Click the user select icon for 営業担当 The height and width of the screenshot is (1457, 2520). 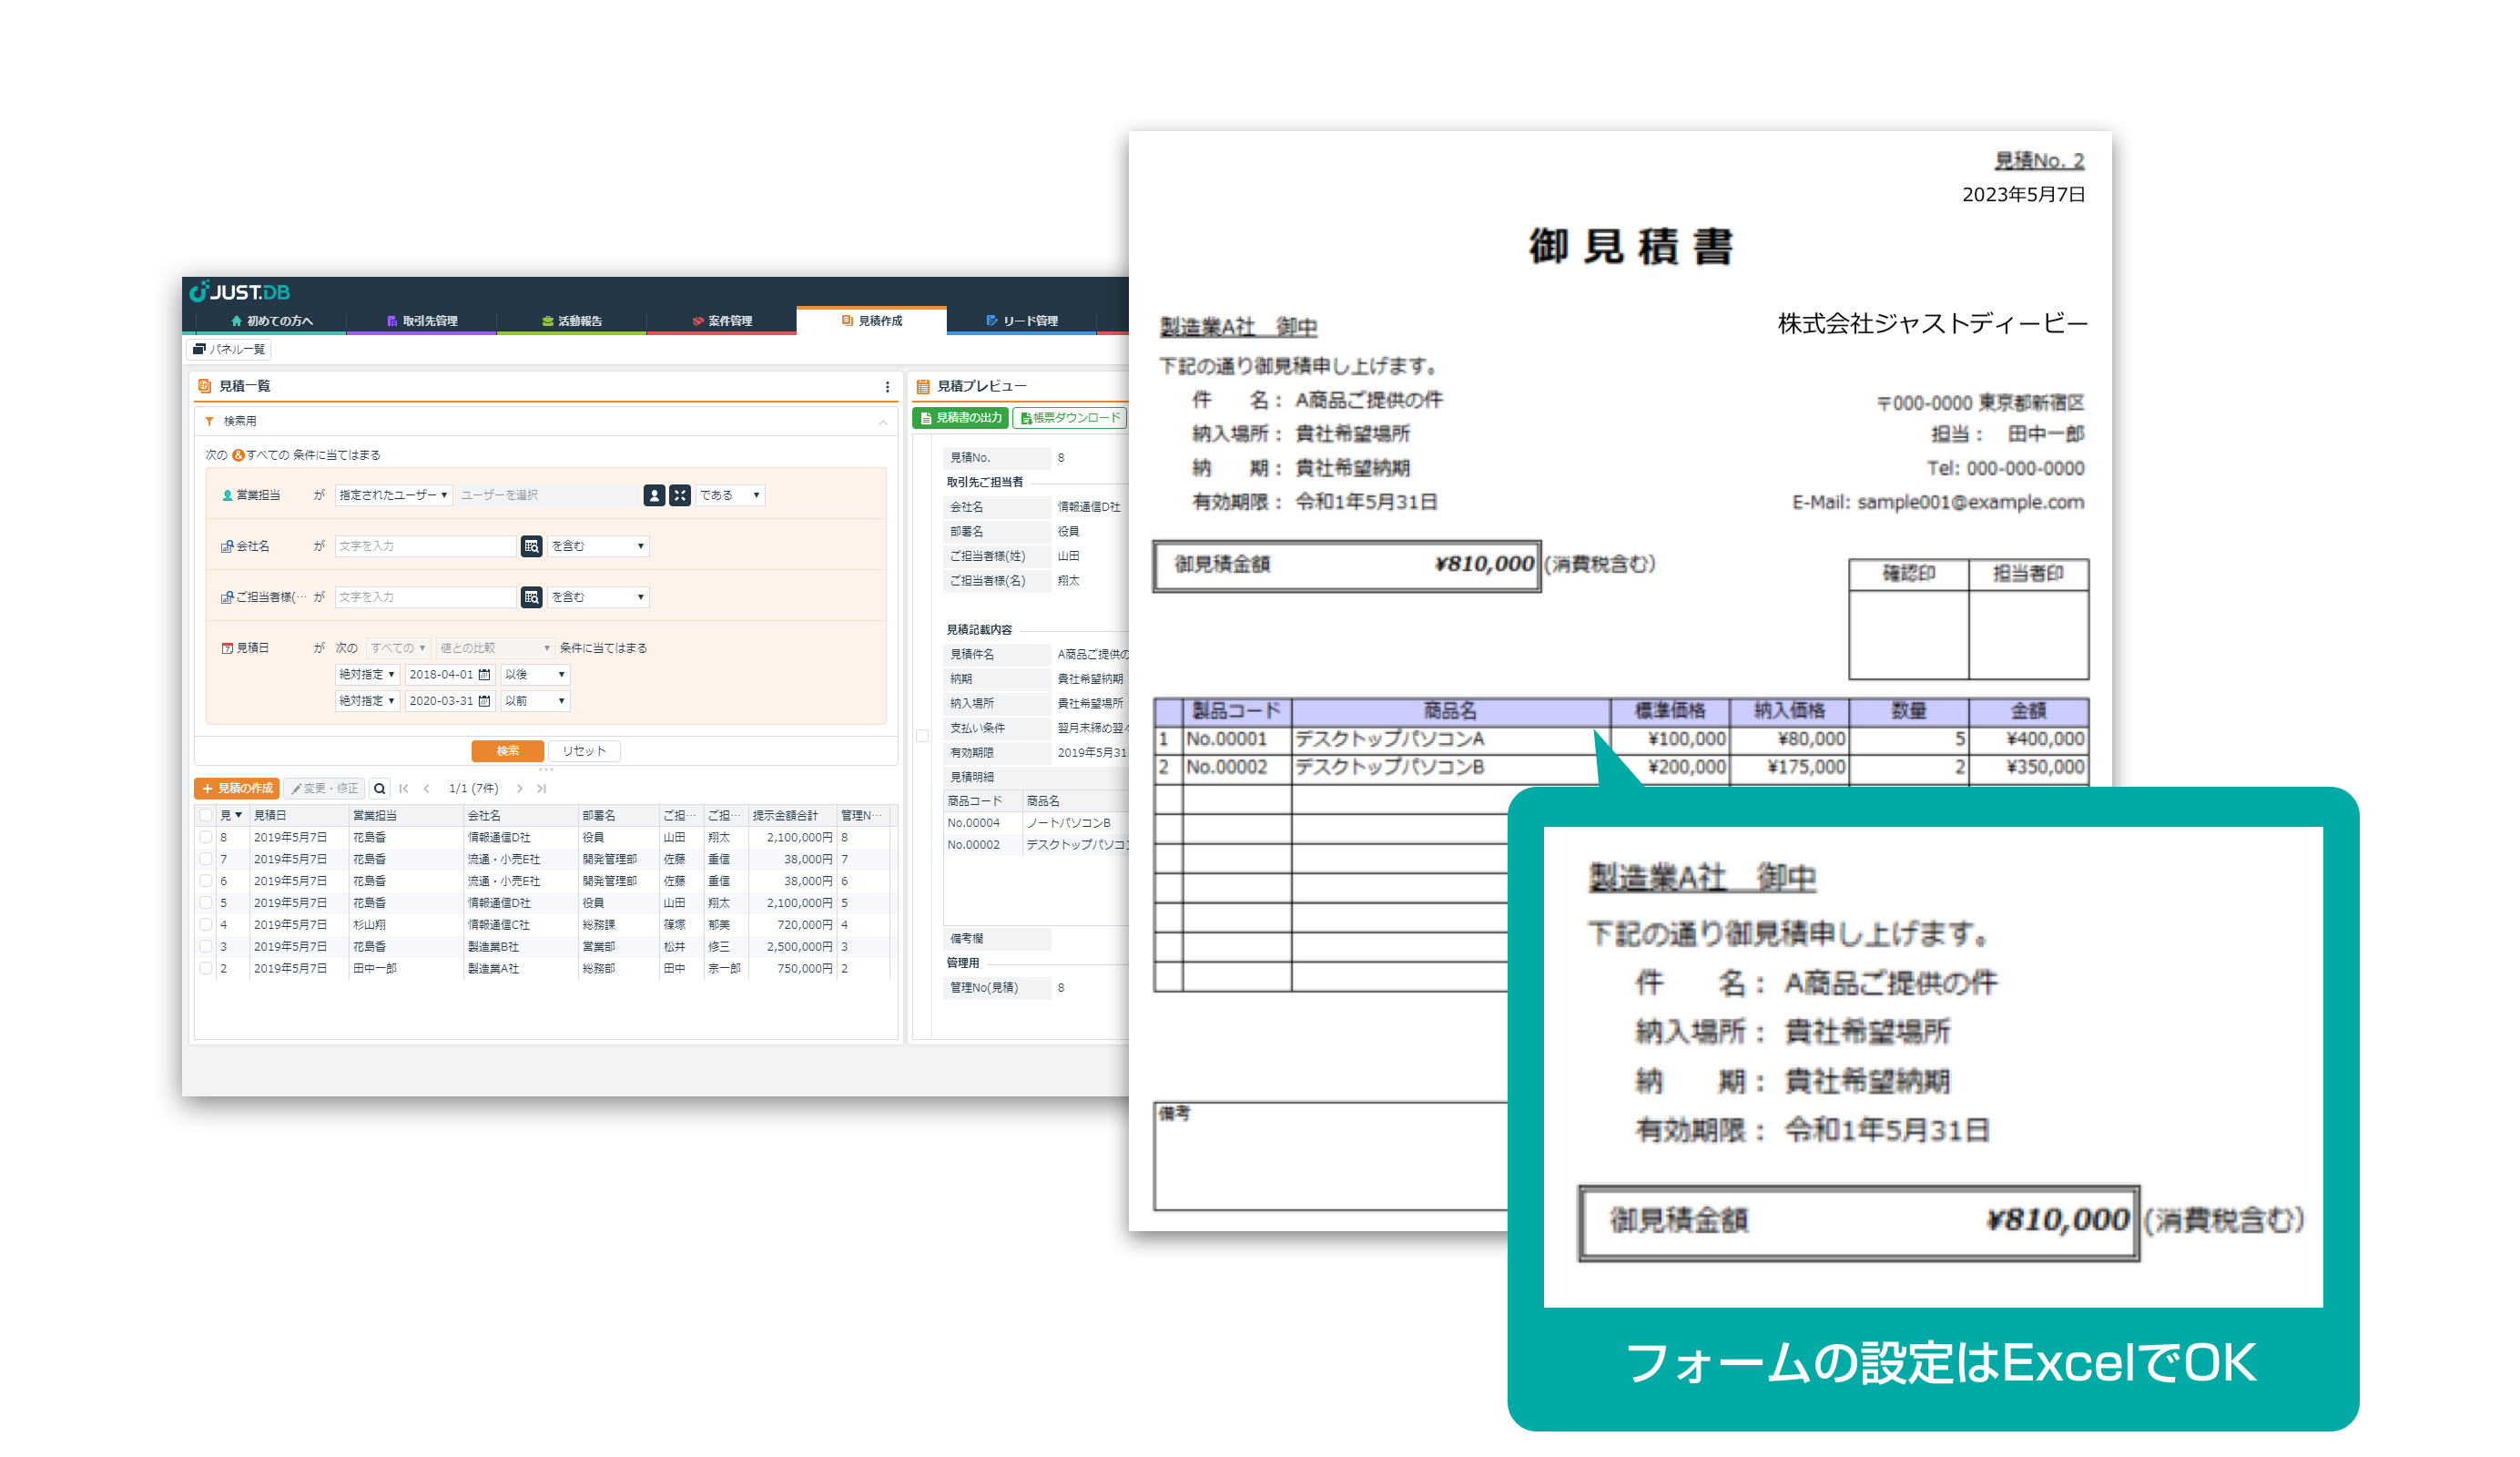click(x=654, y=495)
